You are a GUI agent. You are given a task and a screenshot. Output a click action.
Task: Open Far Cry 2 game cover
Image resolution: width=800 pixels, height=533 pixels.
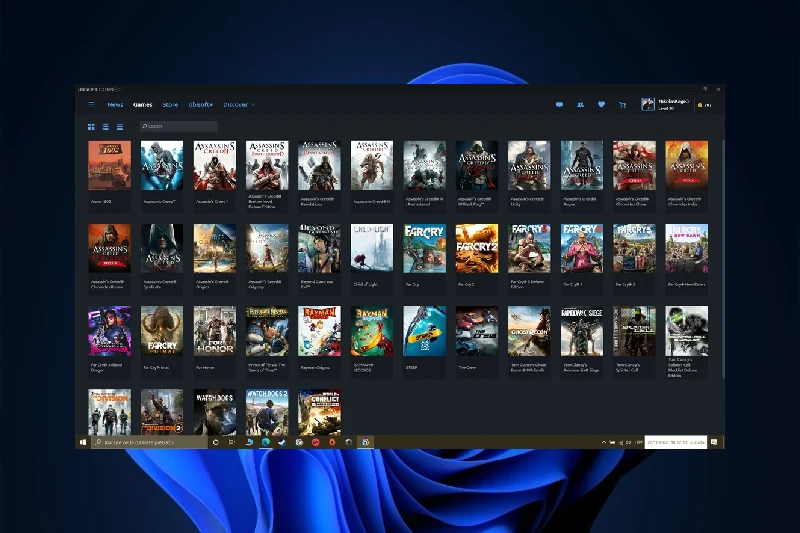click(476, 248)
